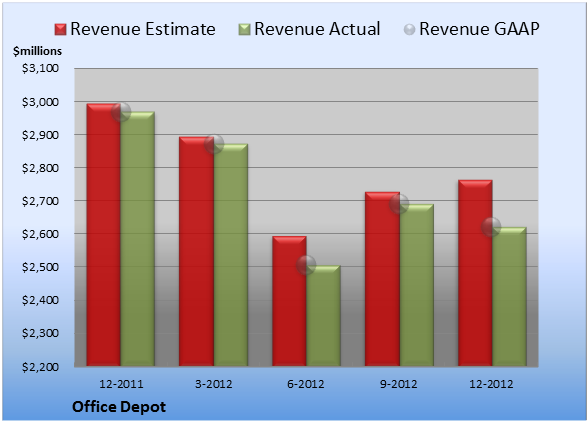
Task: Select the green actual bar for 12-2011
Action: click(138, 239)
